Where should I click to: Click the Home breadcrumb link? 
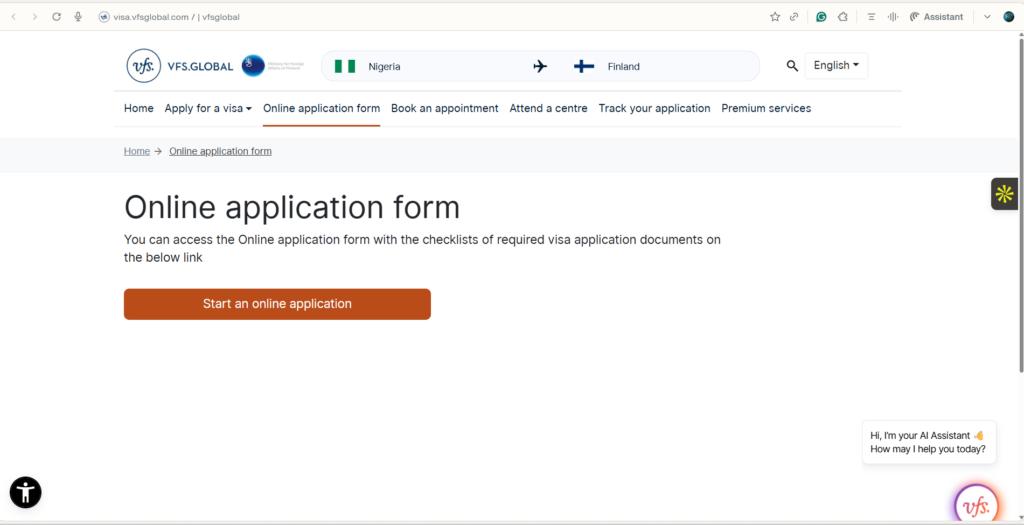(x=137, y=151)
